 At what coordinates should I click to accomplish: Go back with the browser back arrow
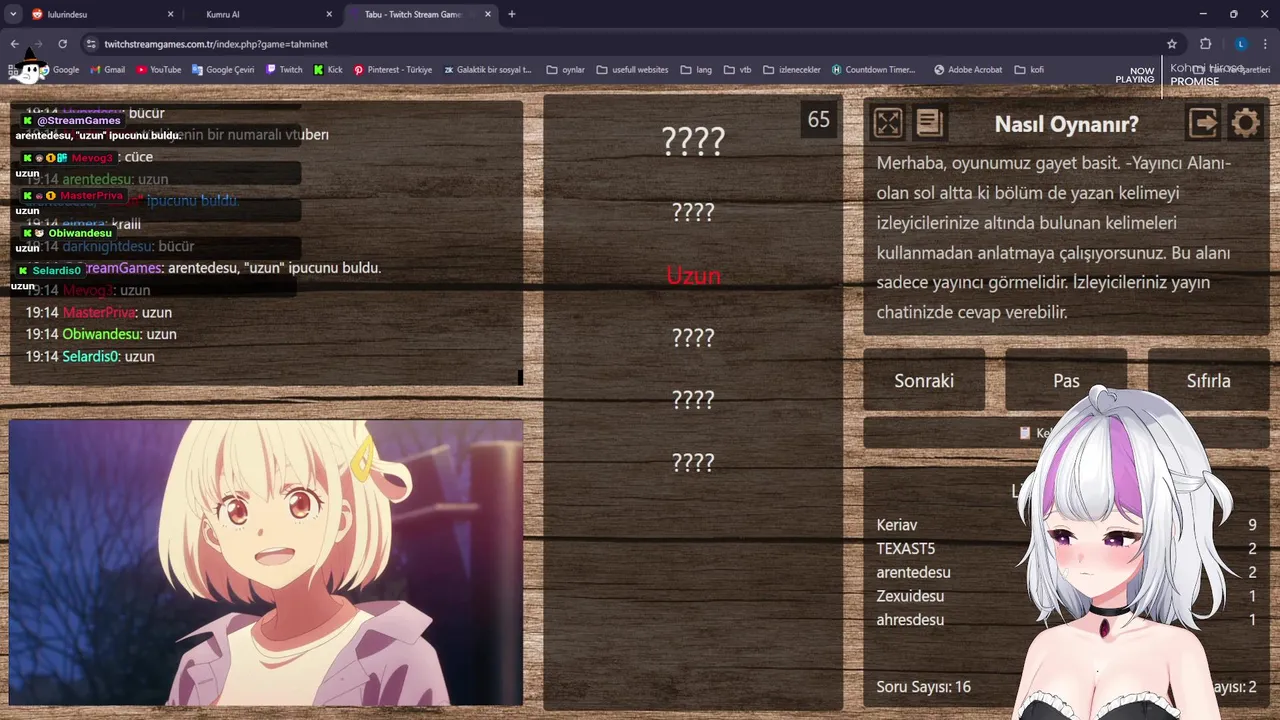pos(14,44)
